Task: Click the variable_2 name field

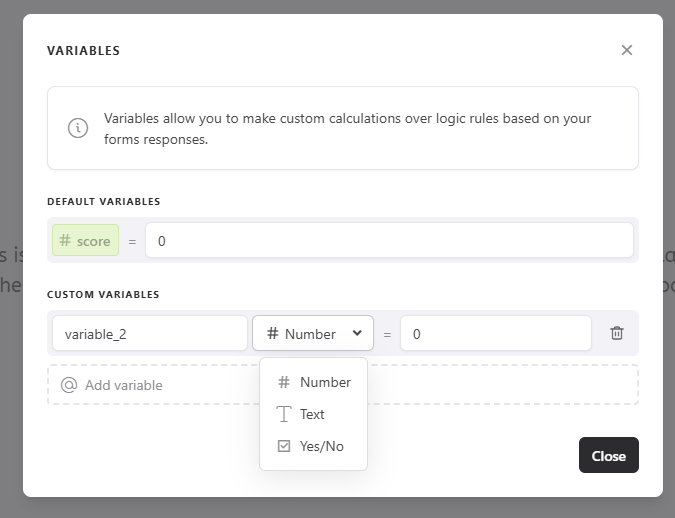Action: click(x=149, y=334)
